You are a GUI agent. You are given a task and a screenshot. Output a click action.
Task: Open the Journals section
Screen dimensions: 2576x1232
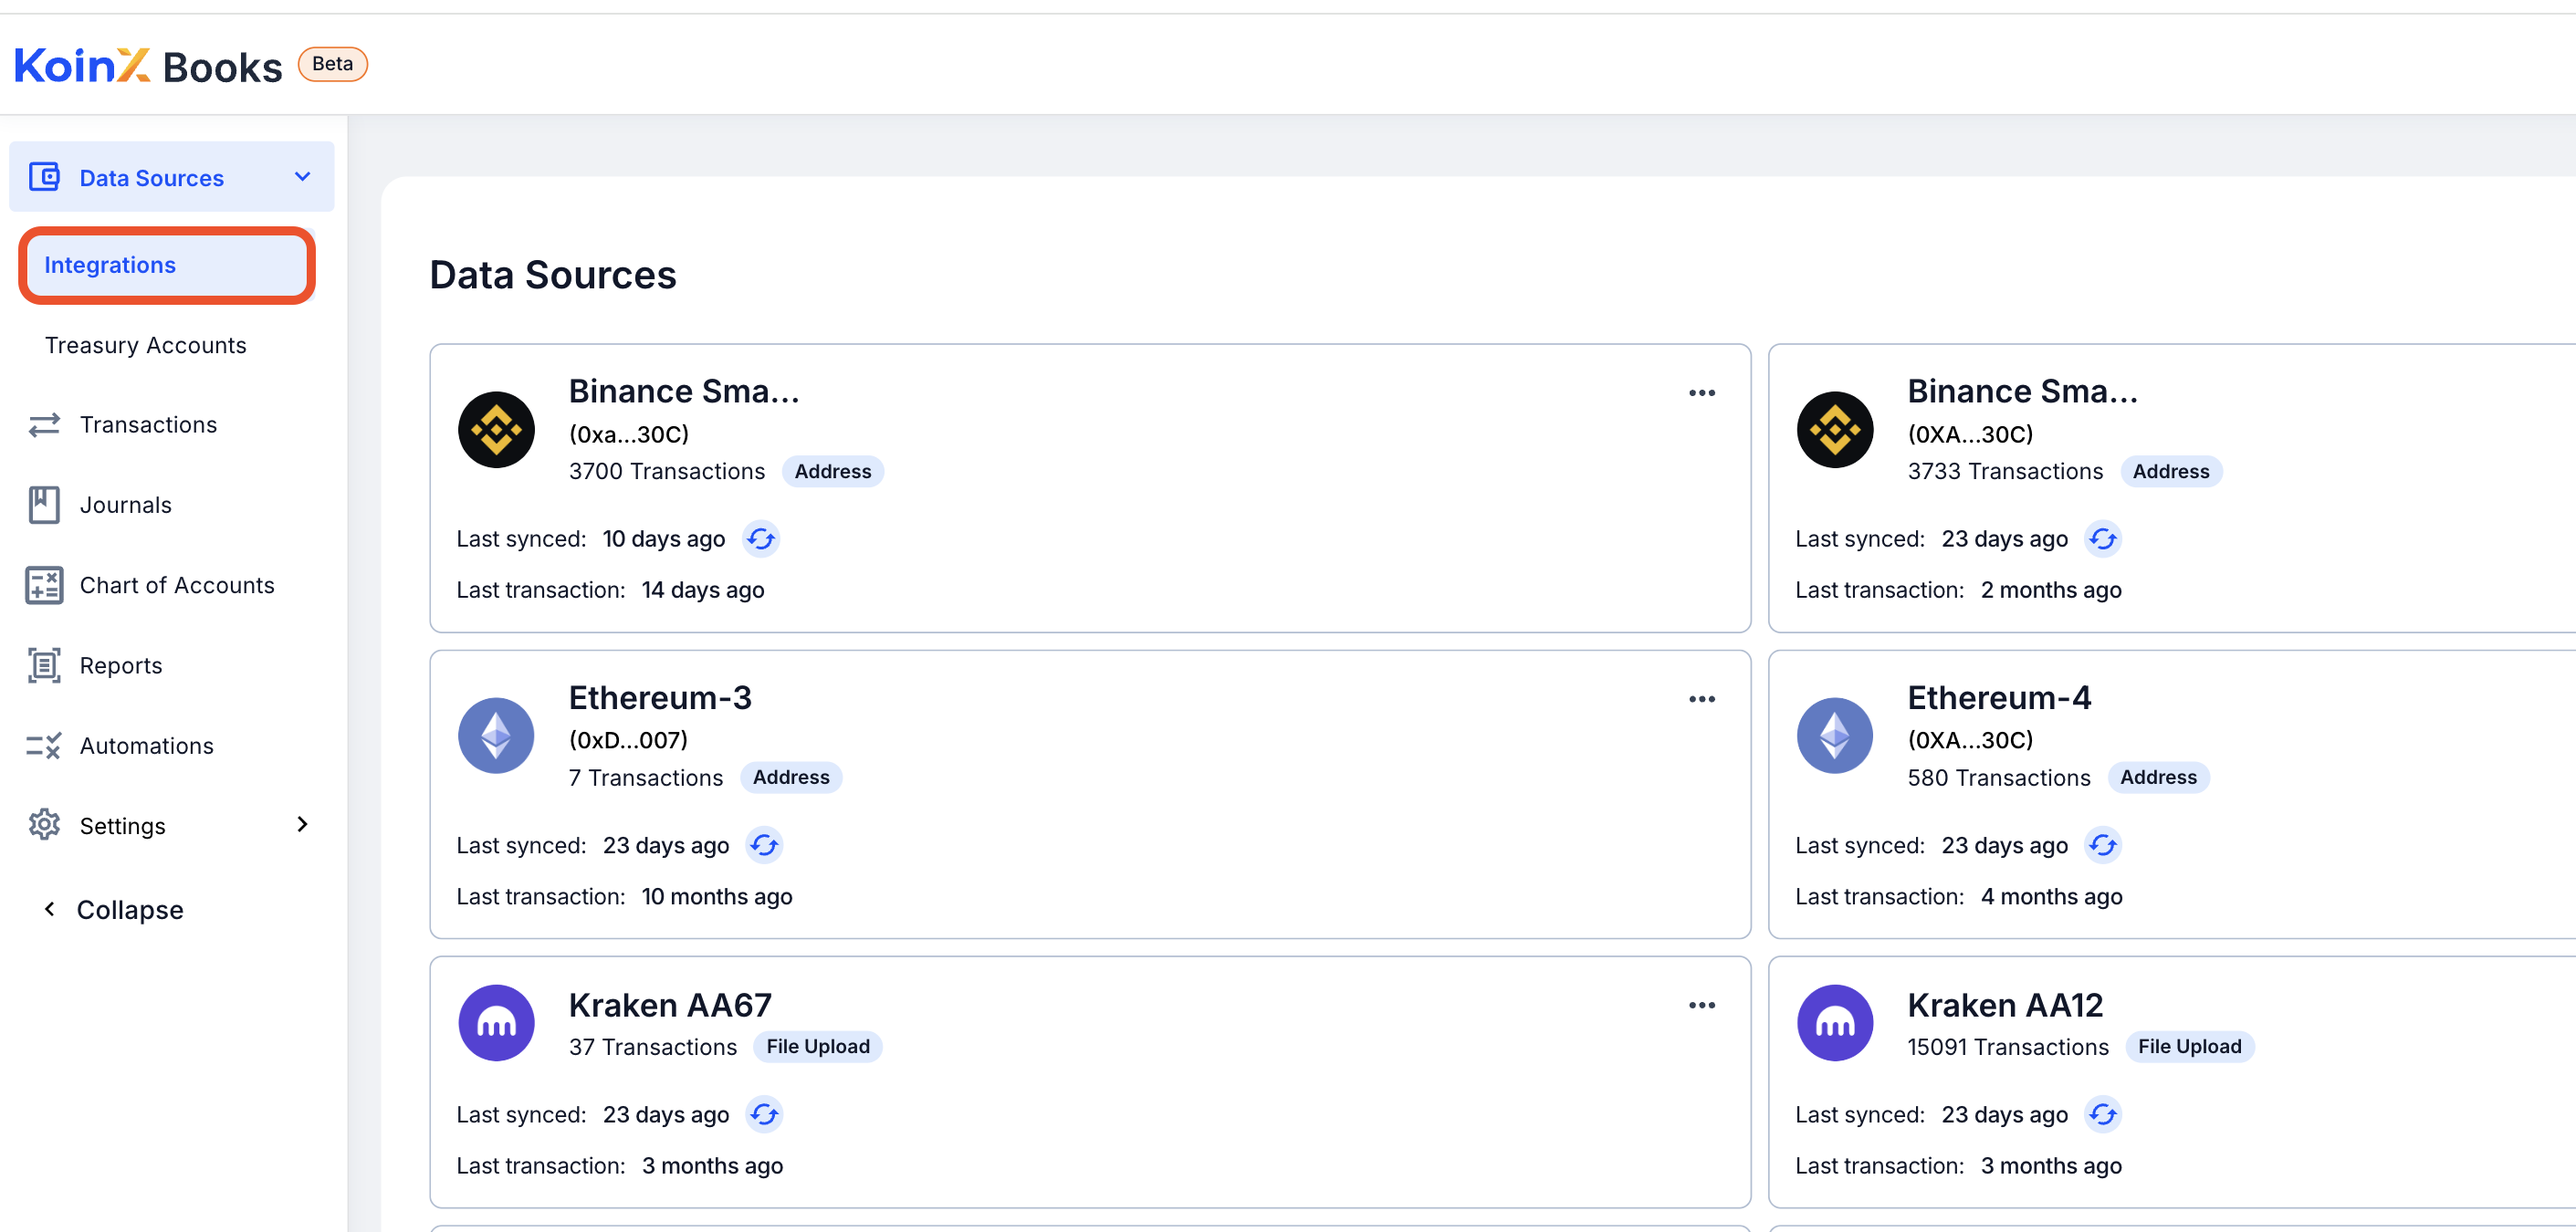tap(125, 505)
